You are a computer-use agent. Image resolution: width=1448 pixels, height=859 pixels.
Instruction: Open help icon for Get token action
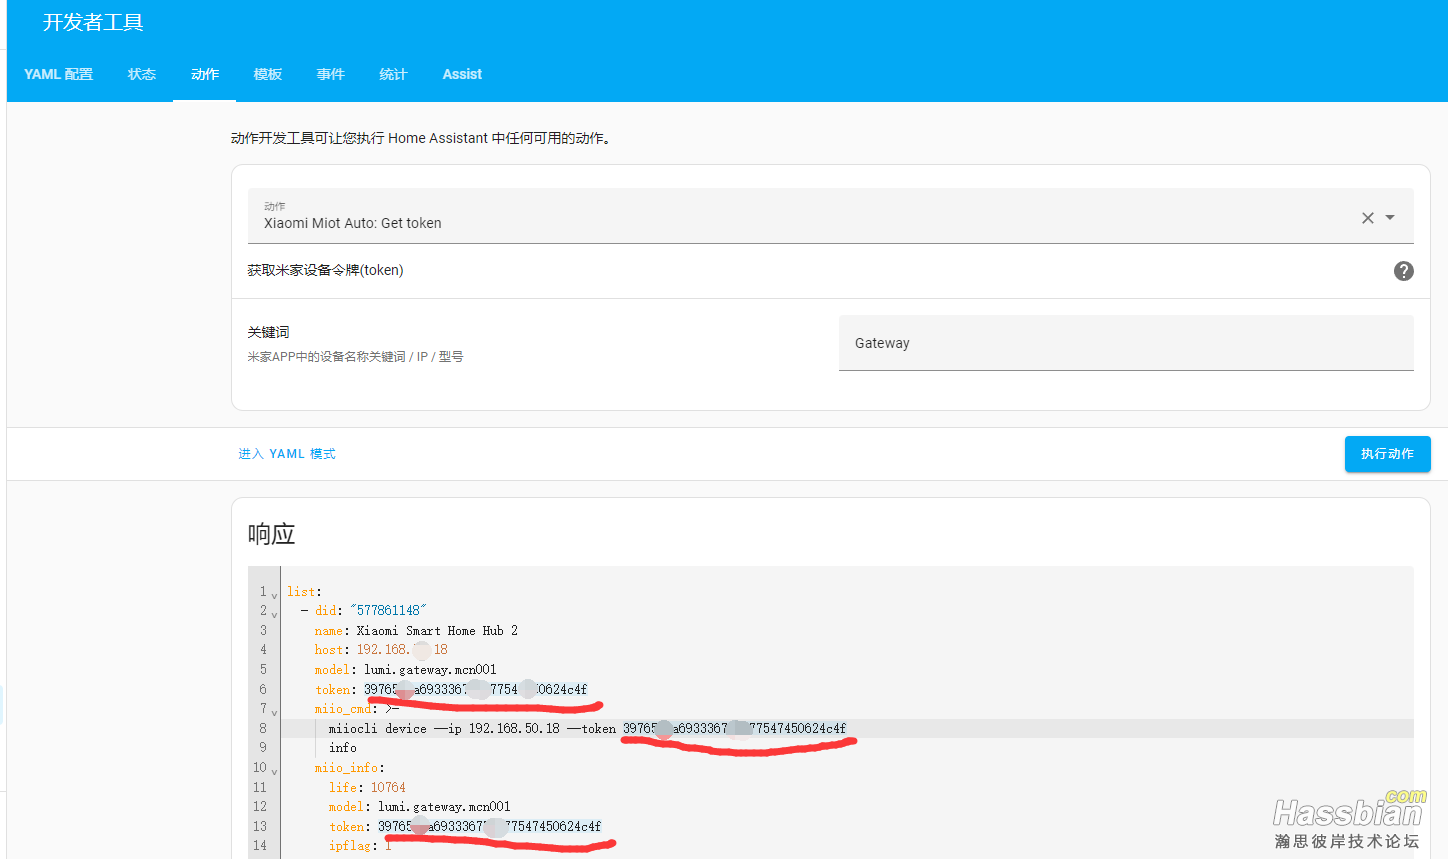click(1404, 271)
